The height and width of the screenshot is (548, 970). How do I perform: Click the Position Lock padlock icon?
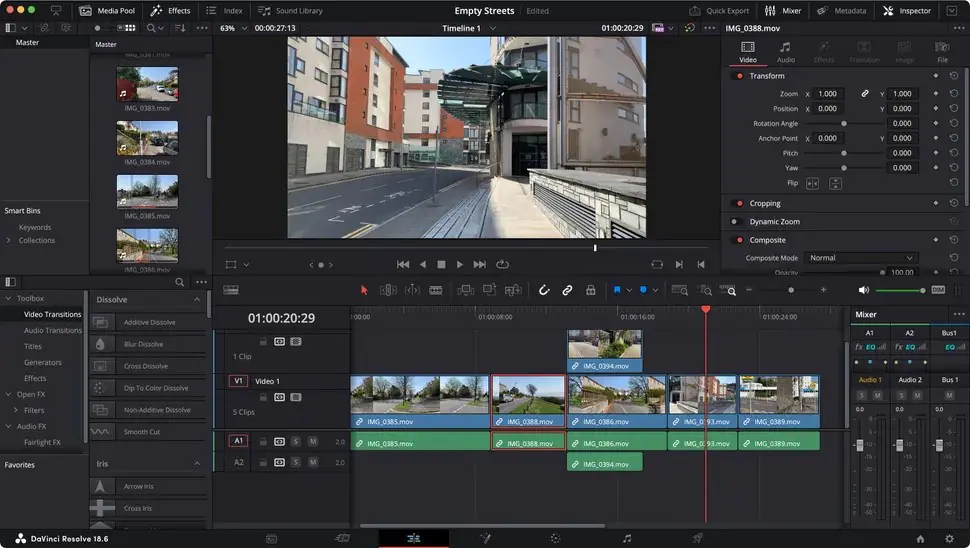(x=590, y=290)
